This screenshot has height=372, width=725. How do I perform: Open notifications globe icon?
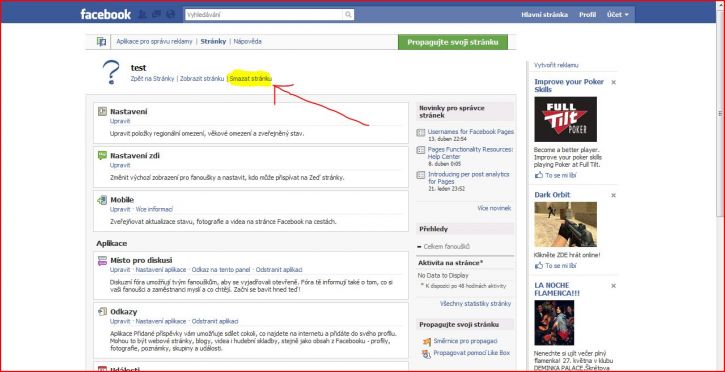170,14
